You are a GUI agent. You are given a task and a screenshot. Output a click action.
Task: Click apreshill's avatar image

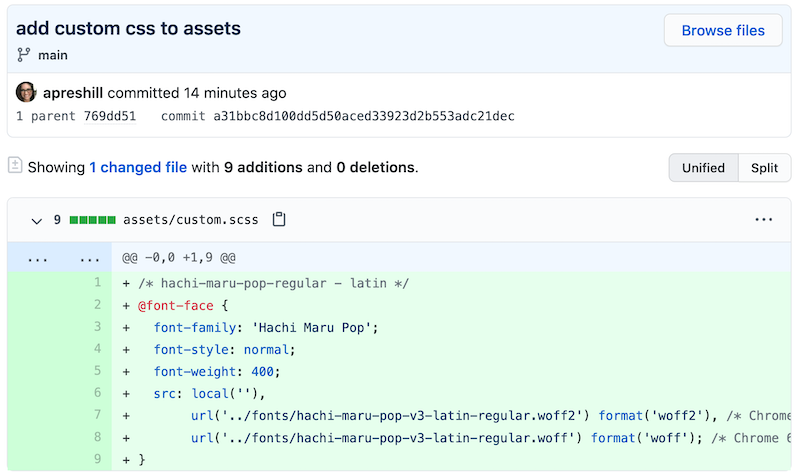coord(26,93)
